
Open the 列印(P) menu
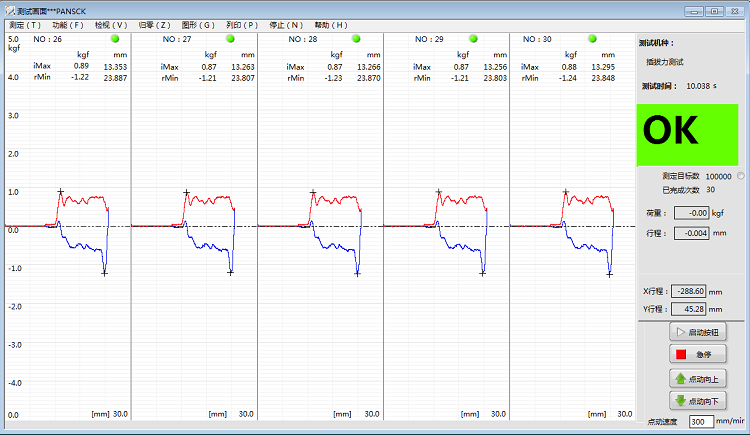click(x=242, y=24)
